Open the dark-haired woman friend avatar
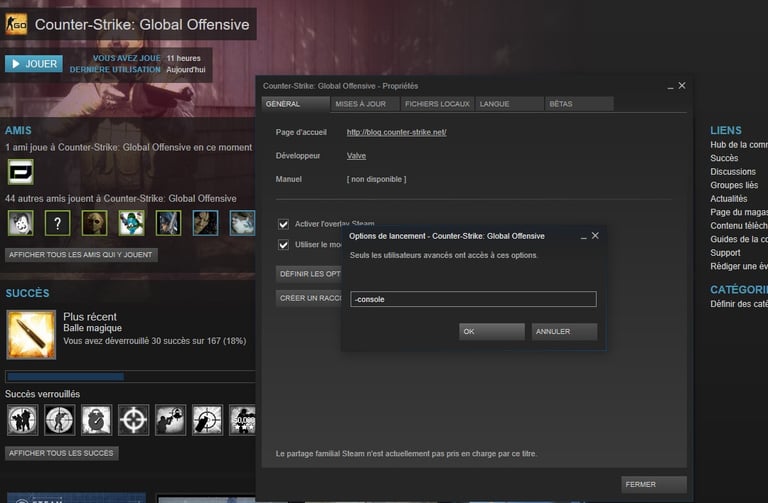Screen dimensions: 768x503 [x=205, y=223]
